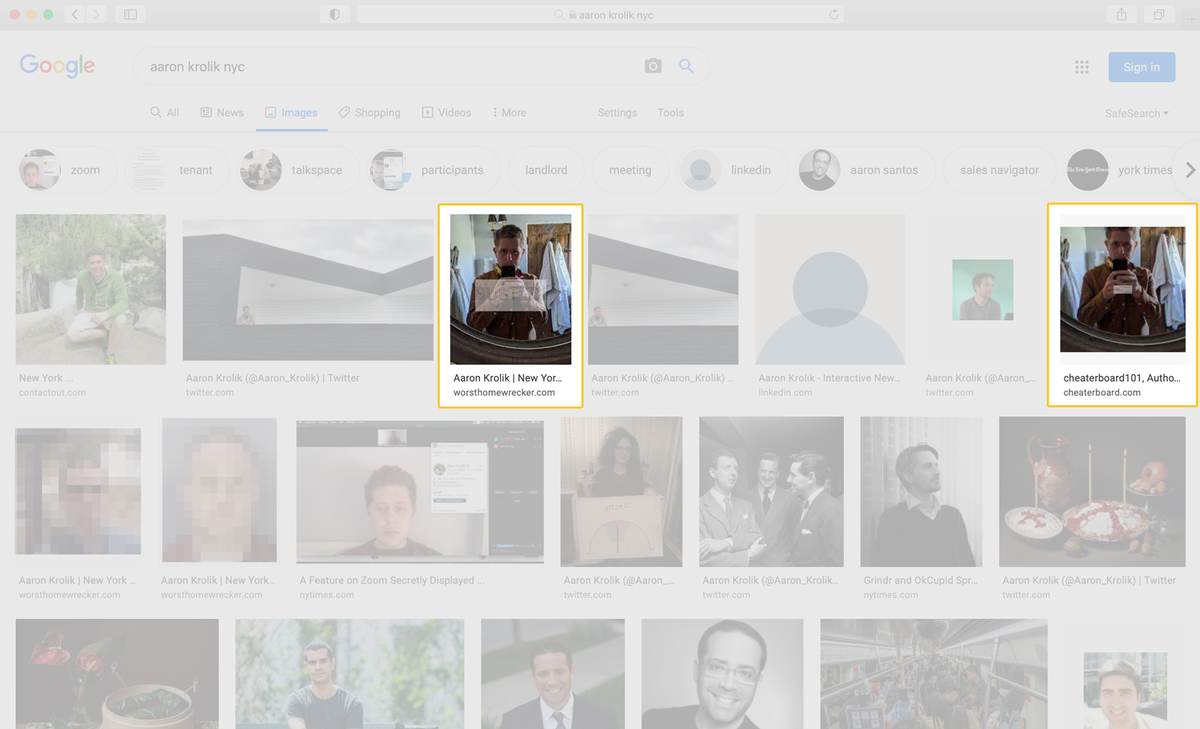Select the york times suggestion chip
This screenshot has height=729, width=1200.
pyautogui.click(x=1120, y=170)
